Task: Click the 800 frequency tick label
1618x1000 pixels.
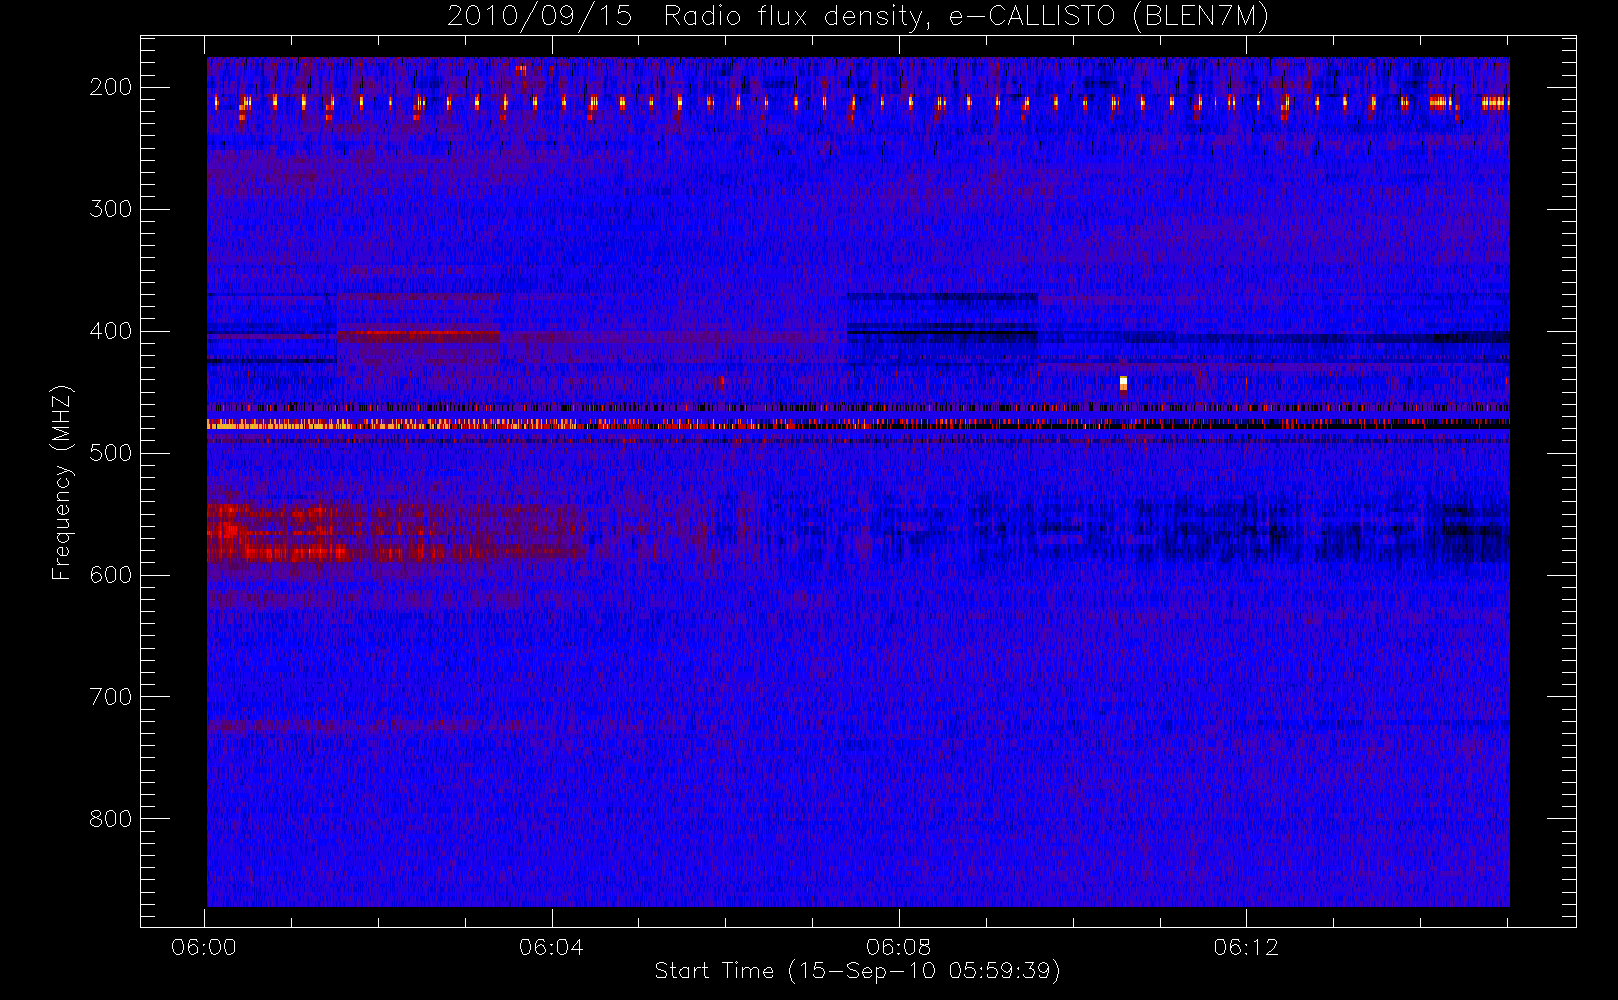Action: pos(111,819)
